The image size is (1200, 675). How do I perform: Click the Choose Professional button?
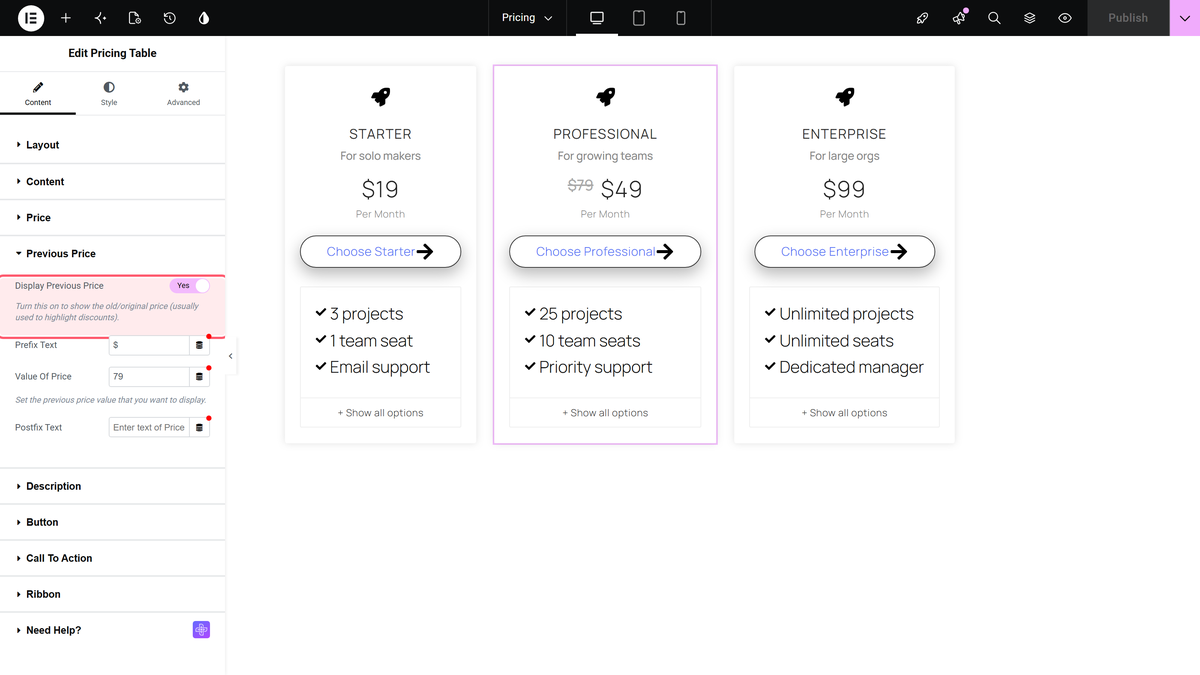point(605,252)
